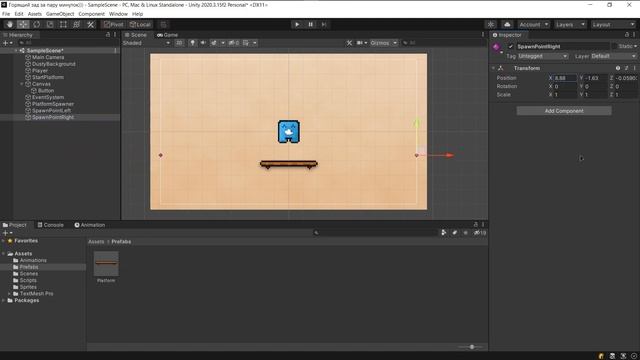Open the Gizmos dropdown

(x=384, y=43)
